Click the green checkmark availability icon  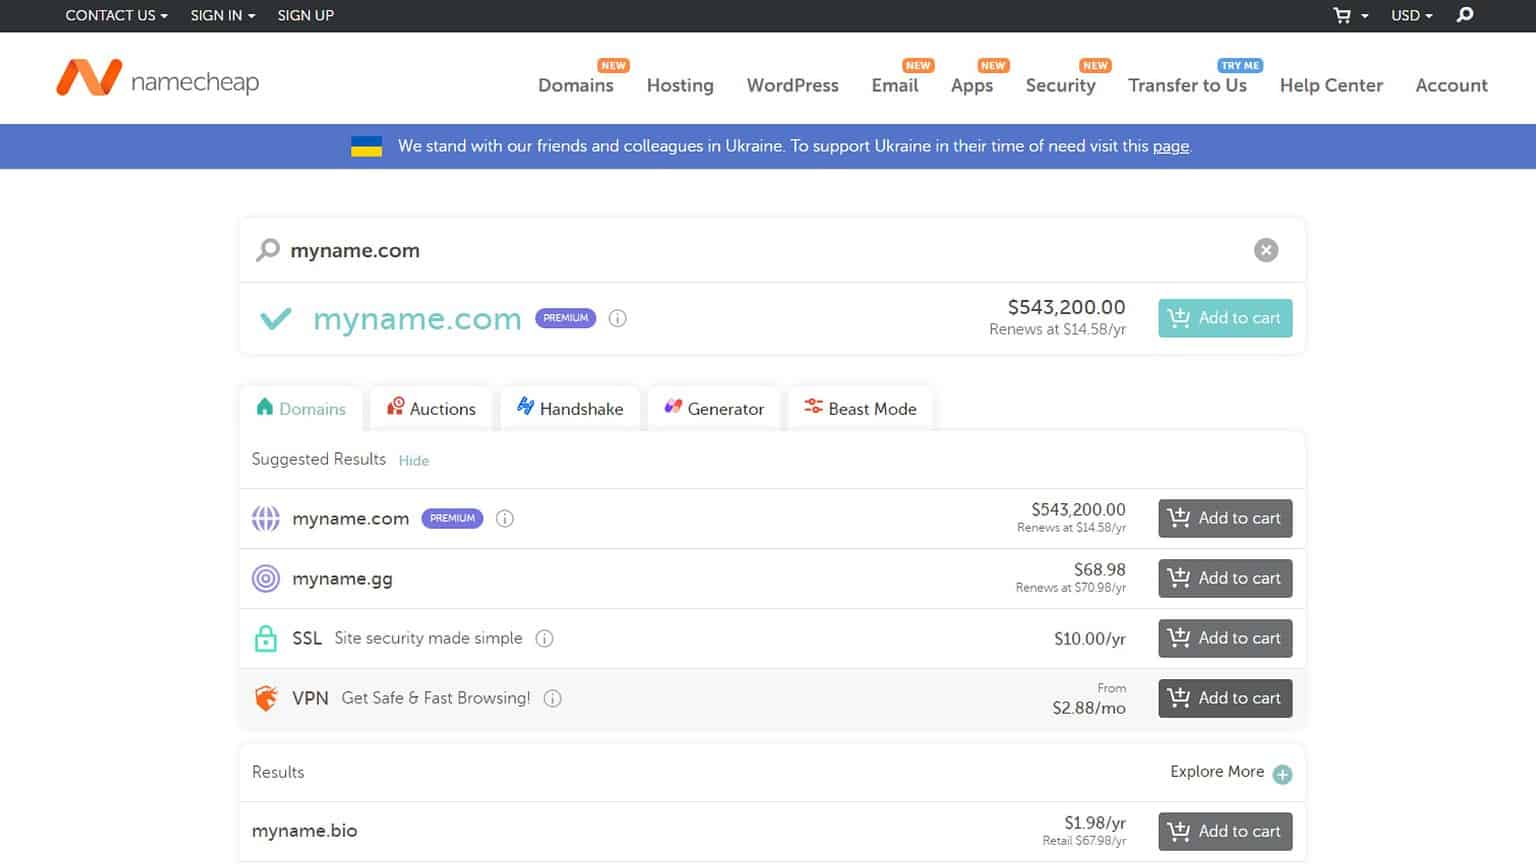(x=275, y=319)
